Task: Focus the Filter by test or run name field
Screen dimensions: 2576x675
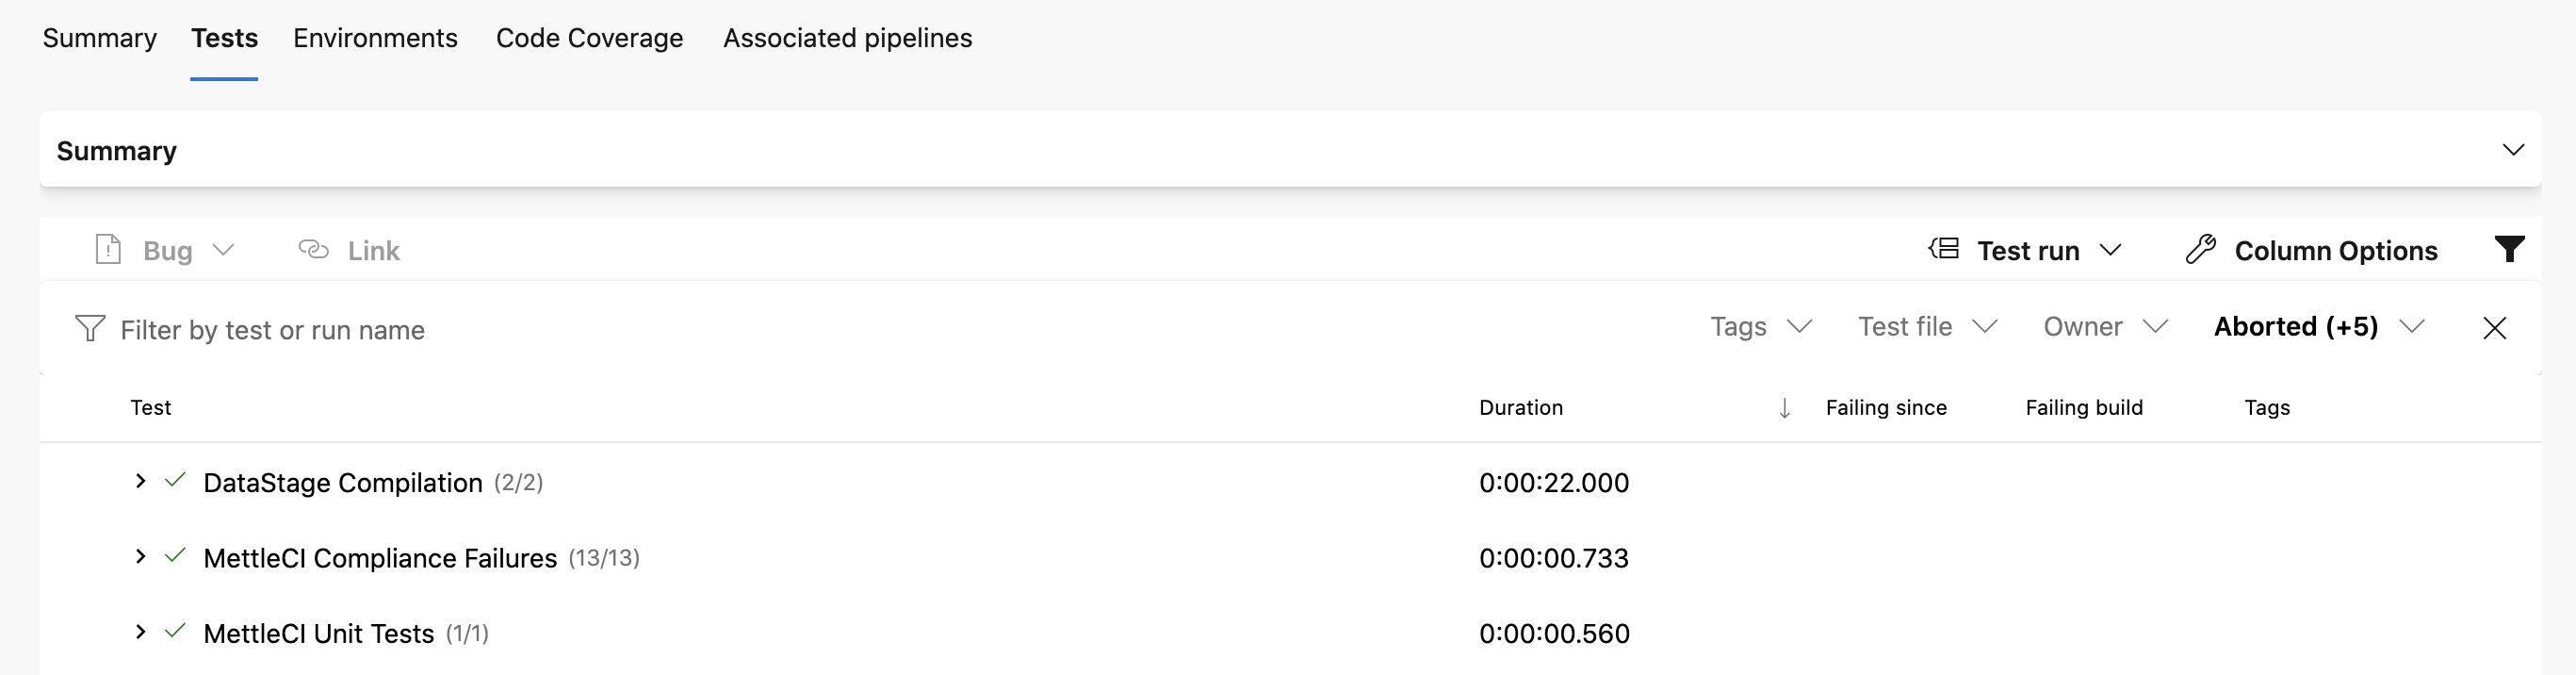Action: [x=272, y=330]
